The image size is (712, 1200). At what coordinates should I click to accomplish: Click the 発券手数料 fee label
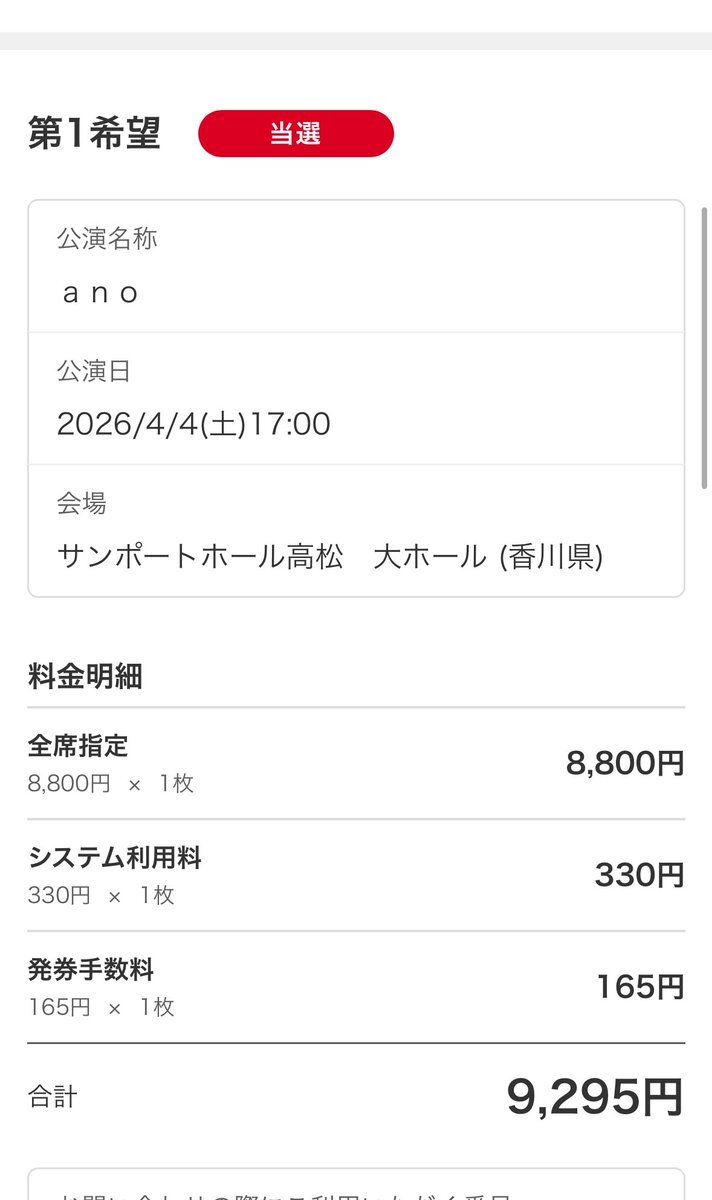pos(91,969)
